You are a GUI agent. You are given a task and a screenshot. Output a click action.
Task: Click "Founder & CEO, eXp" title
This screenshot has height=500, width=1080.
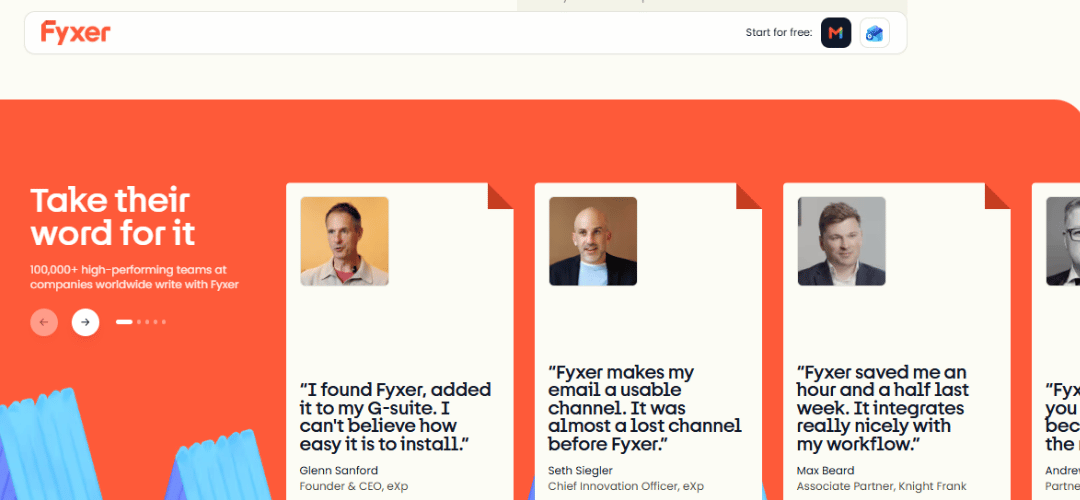tap(354, 486)
